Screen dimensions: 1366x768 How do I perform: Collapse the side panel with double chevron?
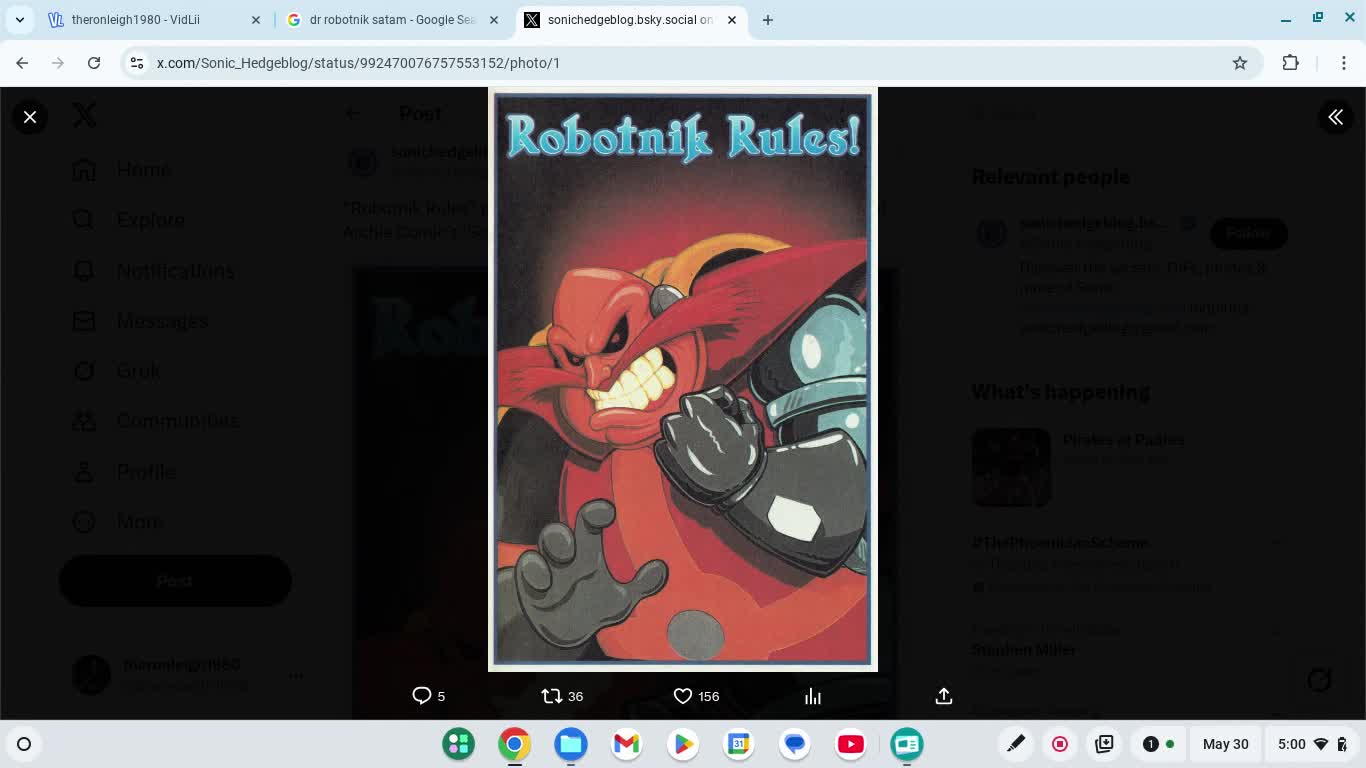[x=1335, y=117]
